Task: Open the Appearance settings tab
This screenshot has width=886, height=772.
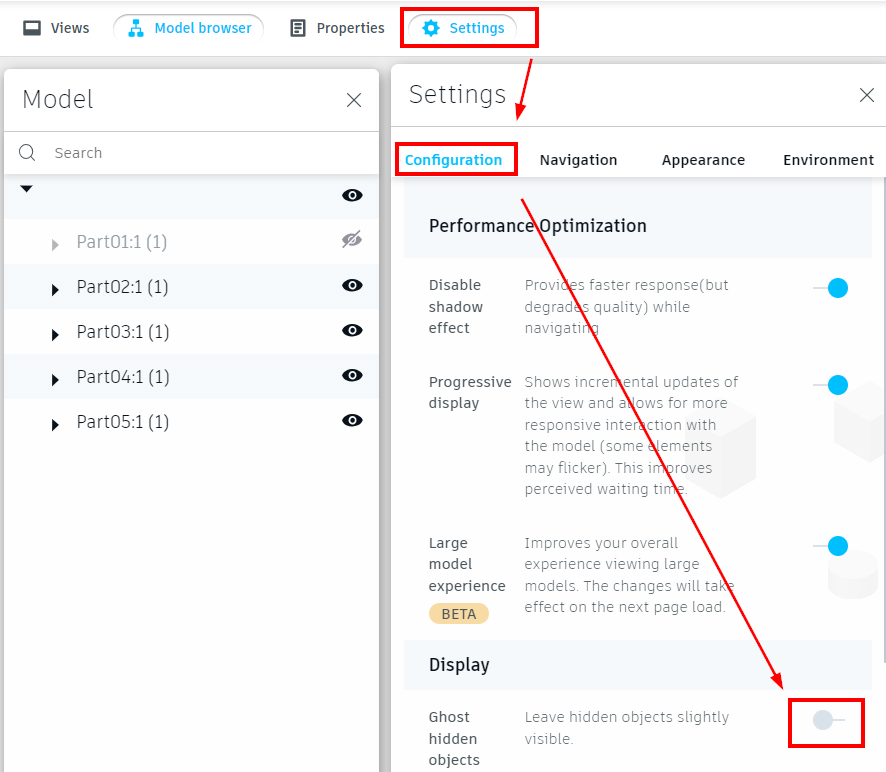Action: coord(703,160)
